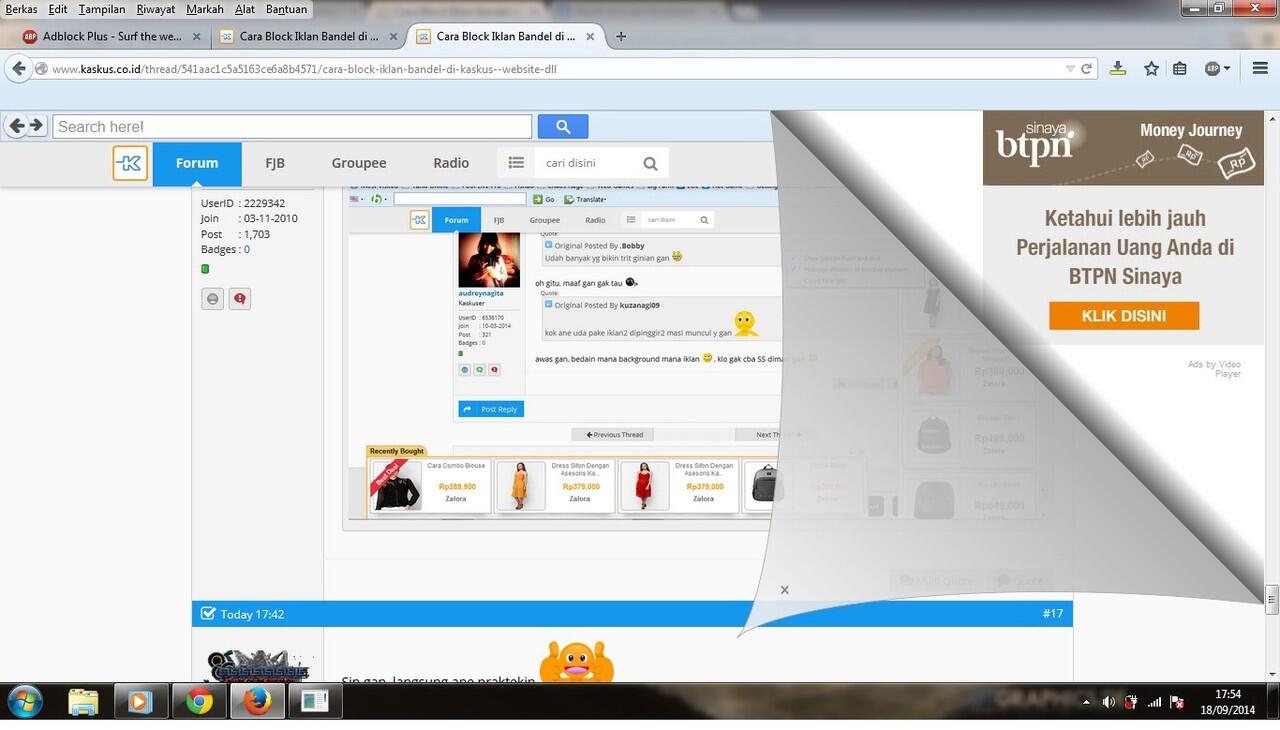
Task: Click the red report icon under Badges
Action: point(240,299)
